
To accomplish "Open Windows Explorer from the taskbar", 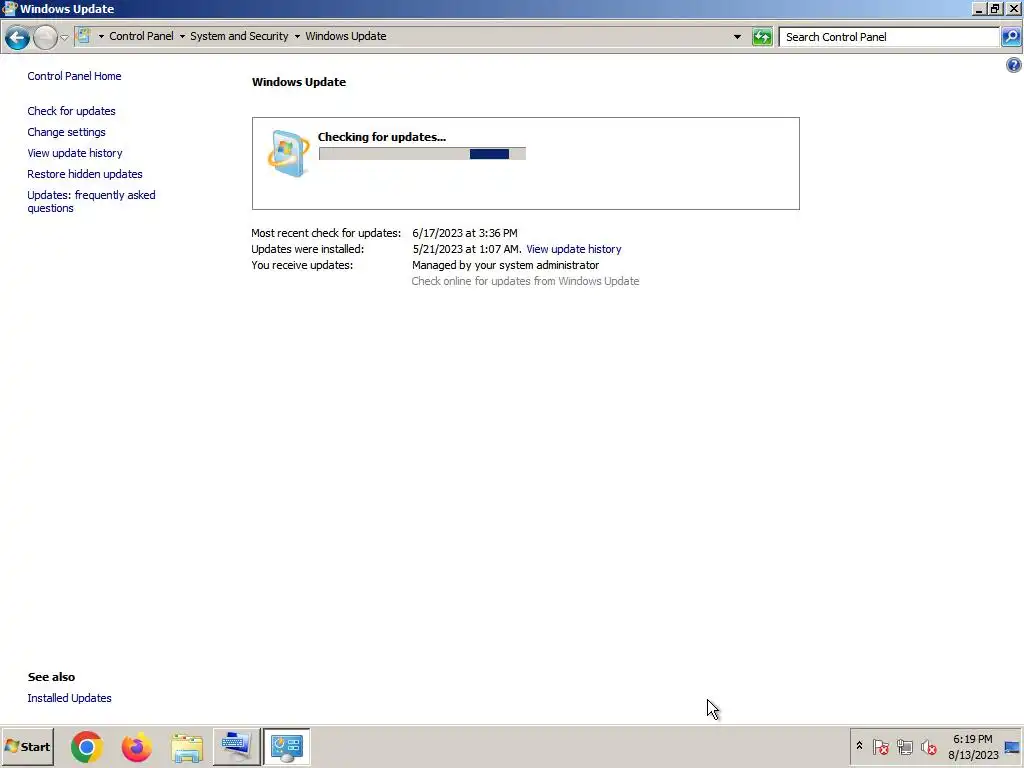I will [x=187, y=747].
